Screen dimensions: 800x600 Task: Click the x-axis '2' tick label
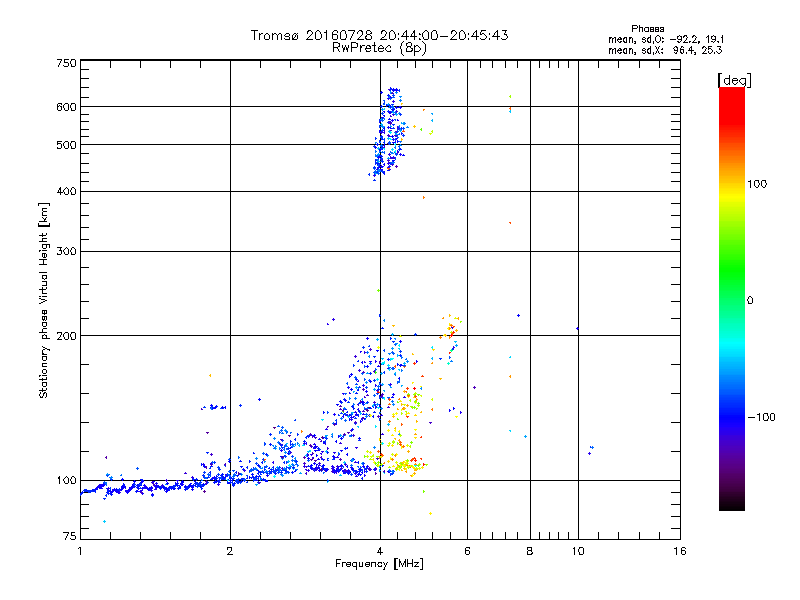230,551
